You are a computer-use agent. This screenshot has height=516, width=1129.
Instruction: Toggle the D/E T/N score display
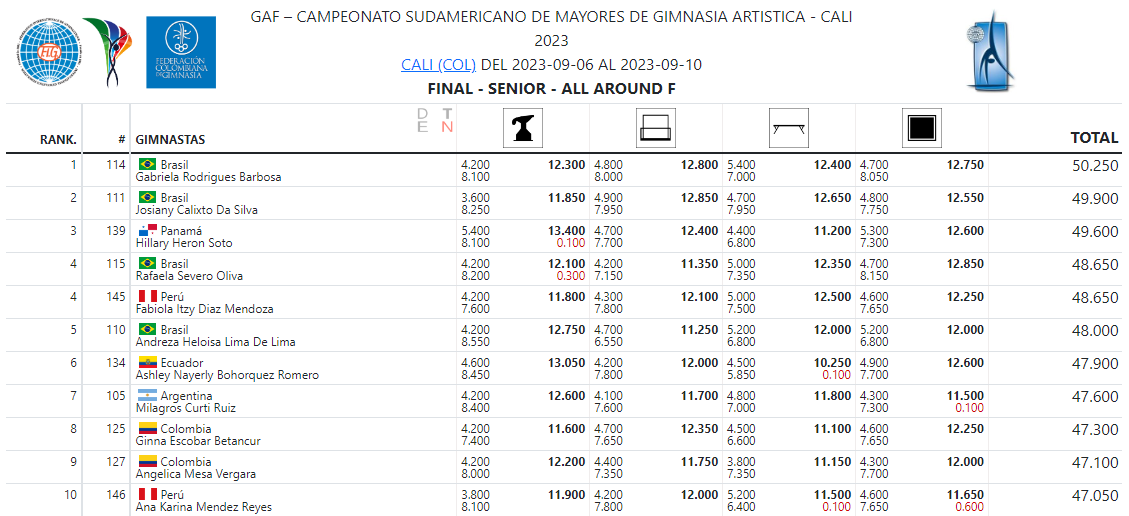[x=435, y=120]
